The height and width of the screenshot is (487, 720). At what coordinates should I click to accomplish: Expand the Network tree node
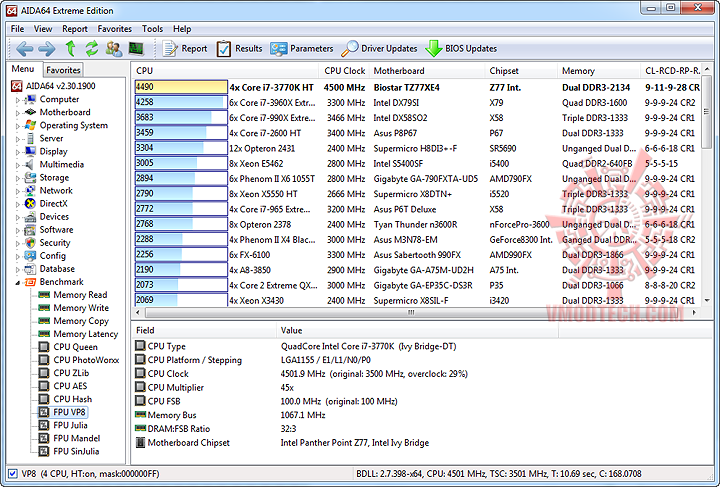point(18,191)
